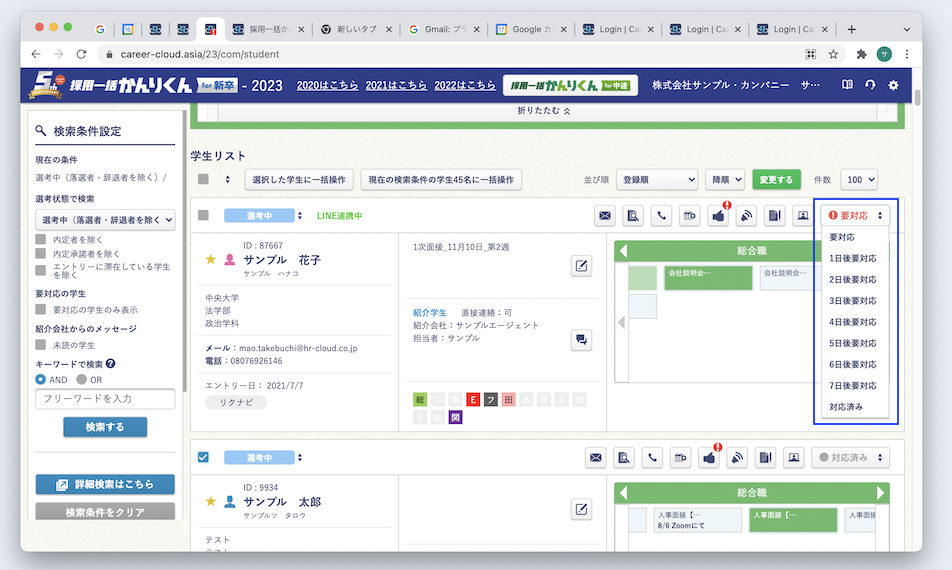Image resolution: width=952 pixels, height=570 pixels.
Task: Bookmark this page with star icon
Action: (834, 54)
